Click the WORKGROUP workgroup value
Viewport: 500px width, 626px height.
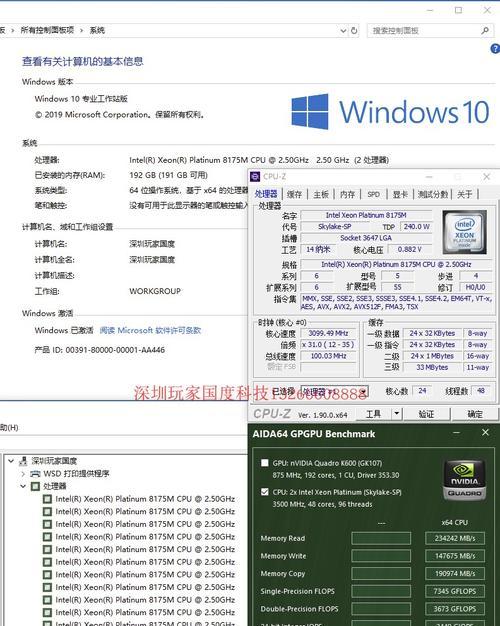pyautogui.click(x=155, y=291)
